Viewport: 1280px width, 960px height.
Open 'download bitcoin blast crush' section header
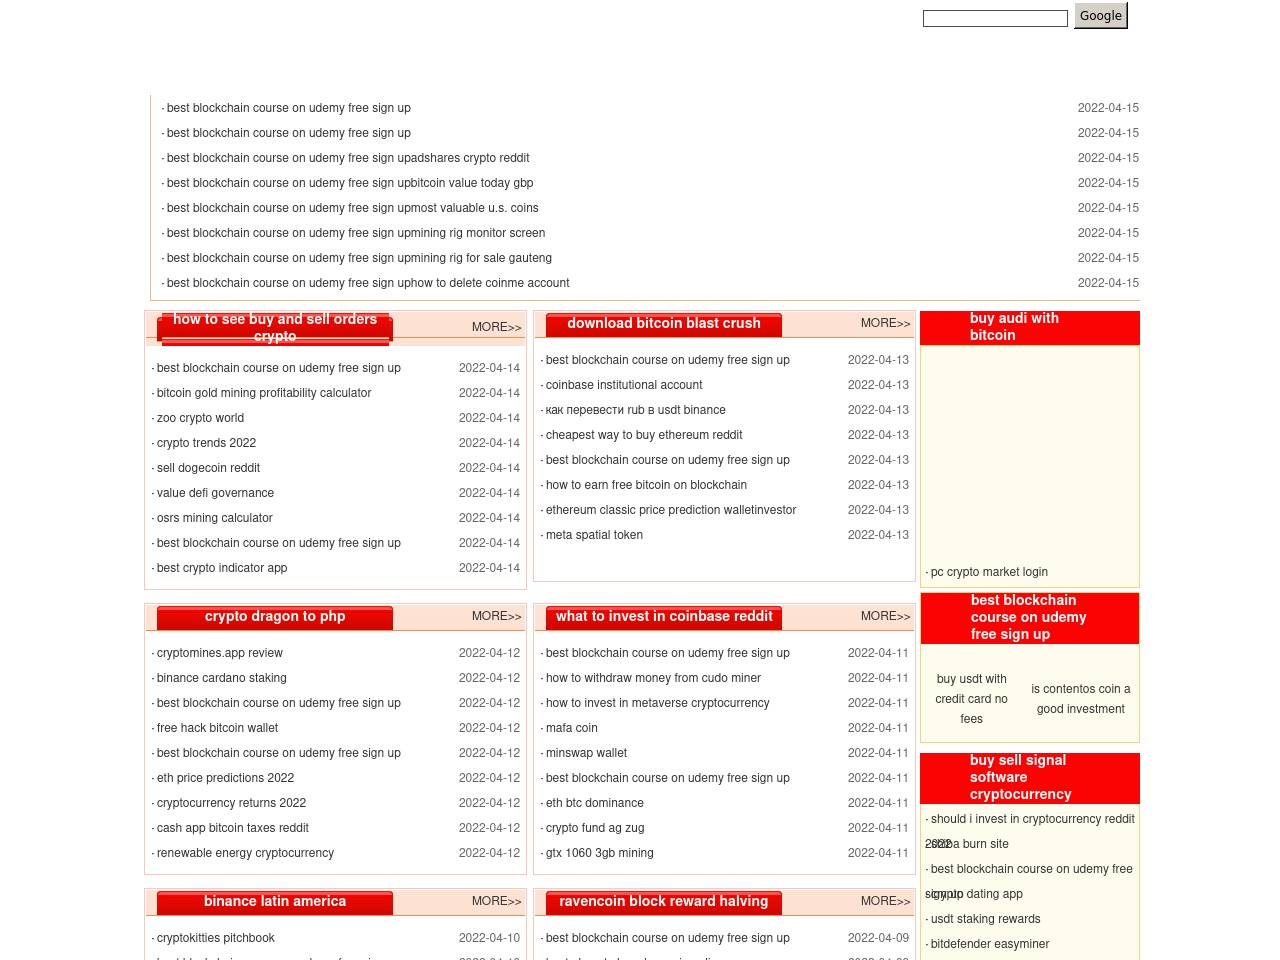664,323
